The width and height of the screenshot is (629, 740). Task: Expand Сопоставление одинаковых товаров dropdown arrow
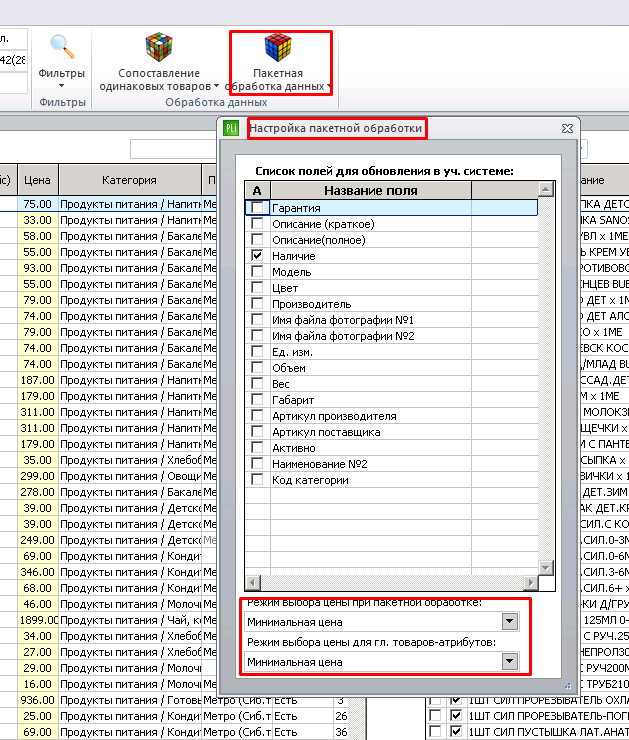point(216,86)
